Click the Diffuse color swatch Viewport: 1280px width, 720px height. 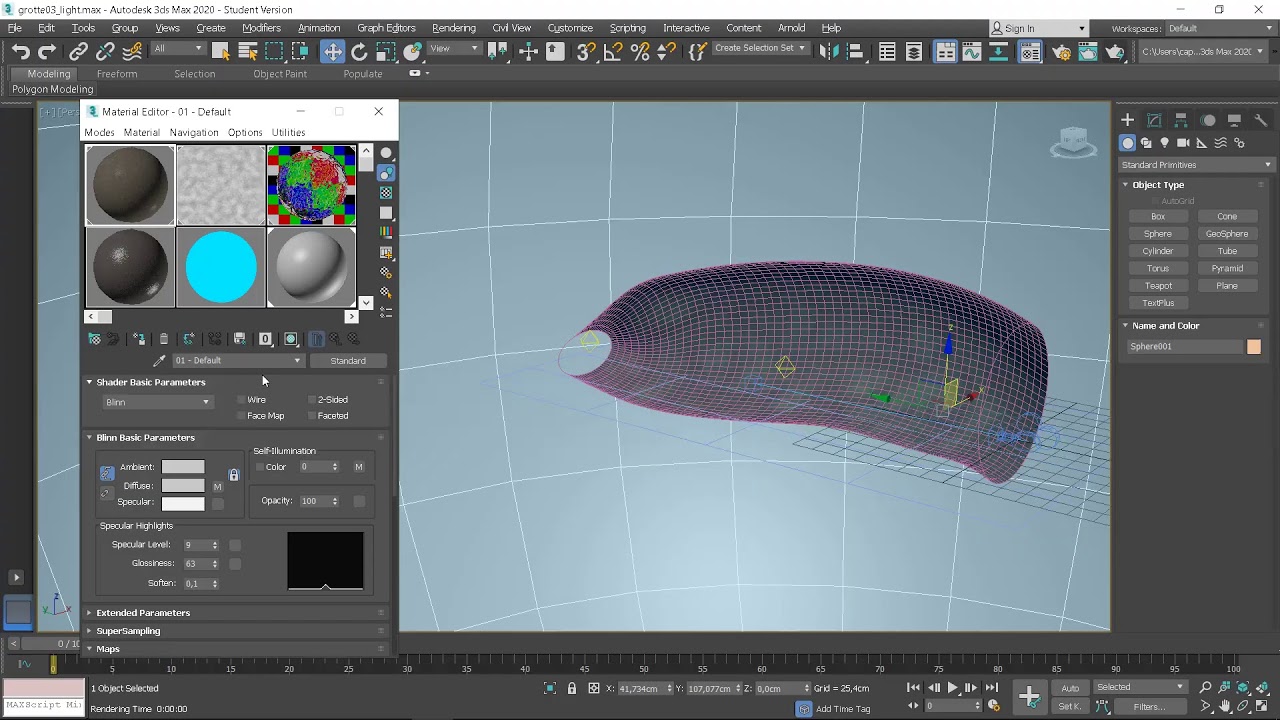pos(183,485)
